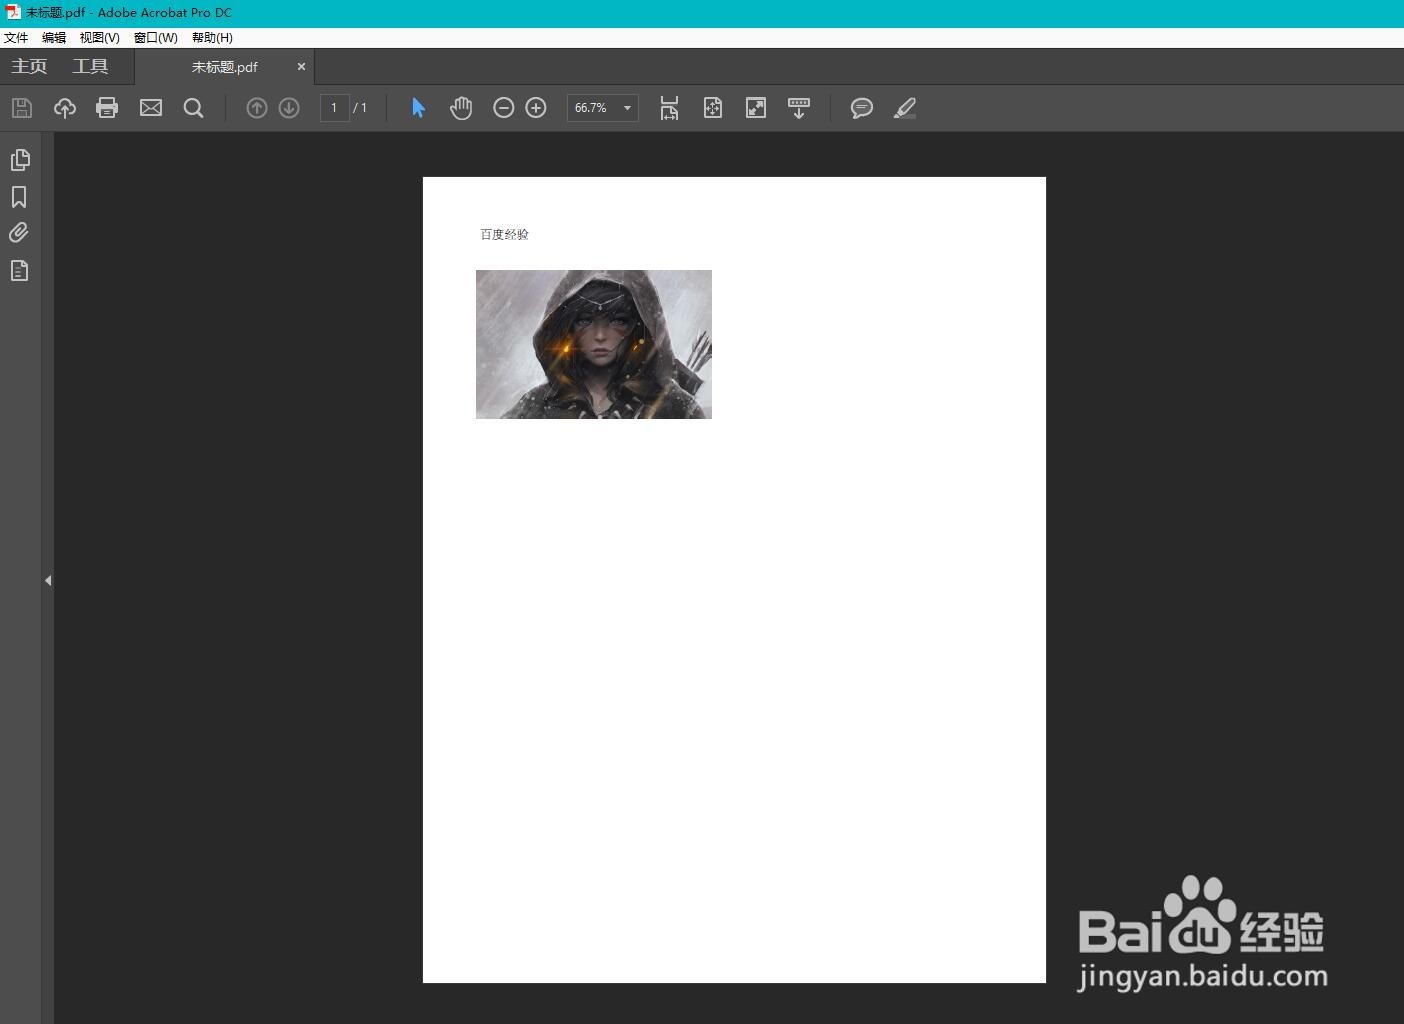The width and height of the screenshot is (1404, 1024).
Task: Enter full screen mode icon
Action: pyautogui.click(x=756, y=108)
